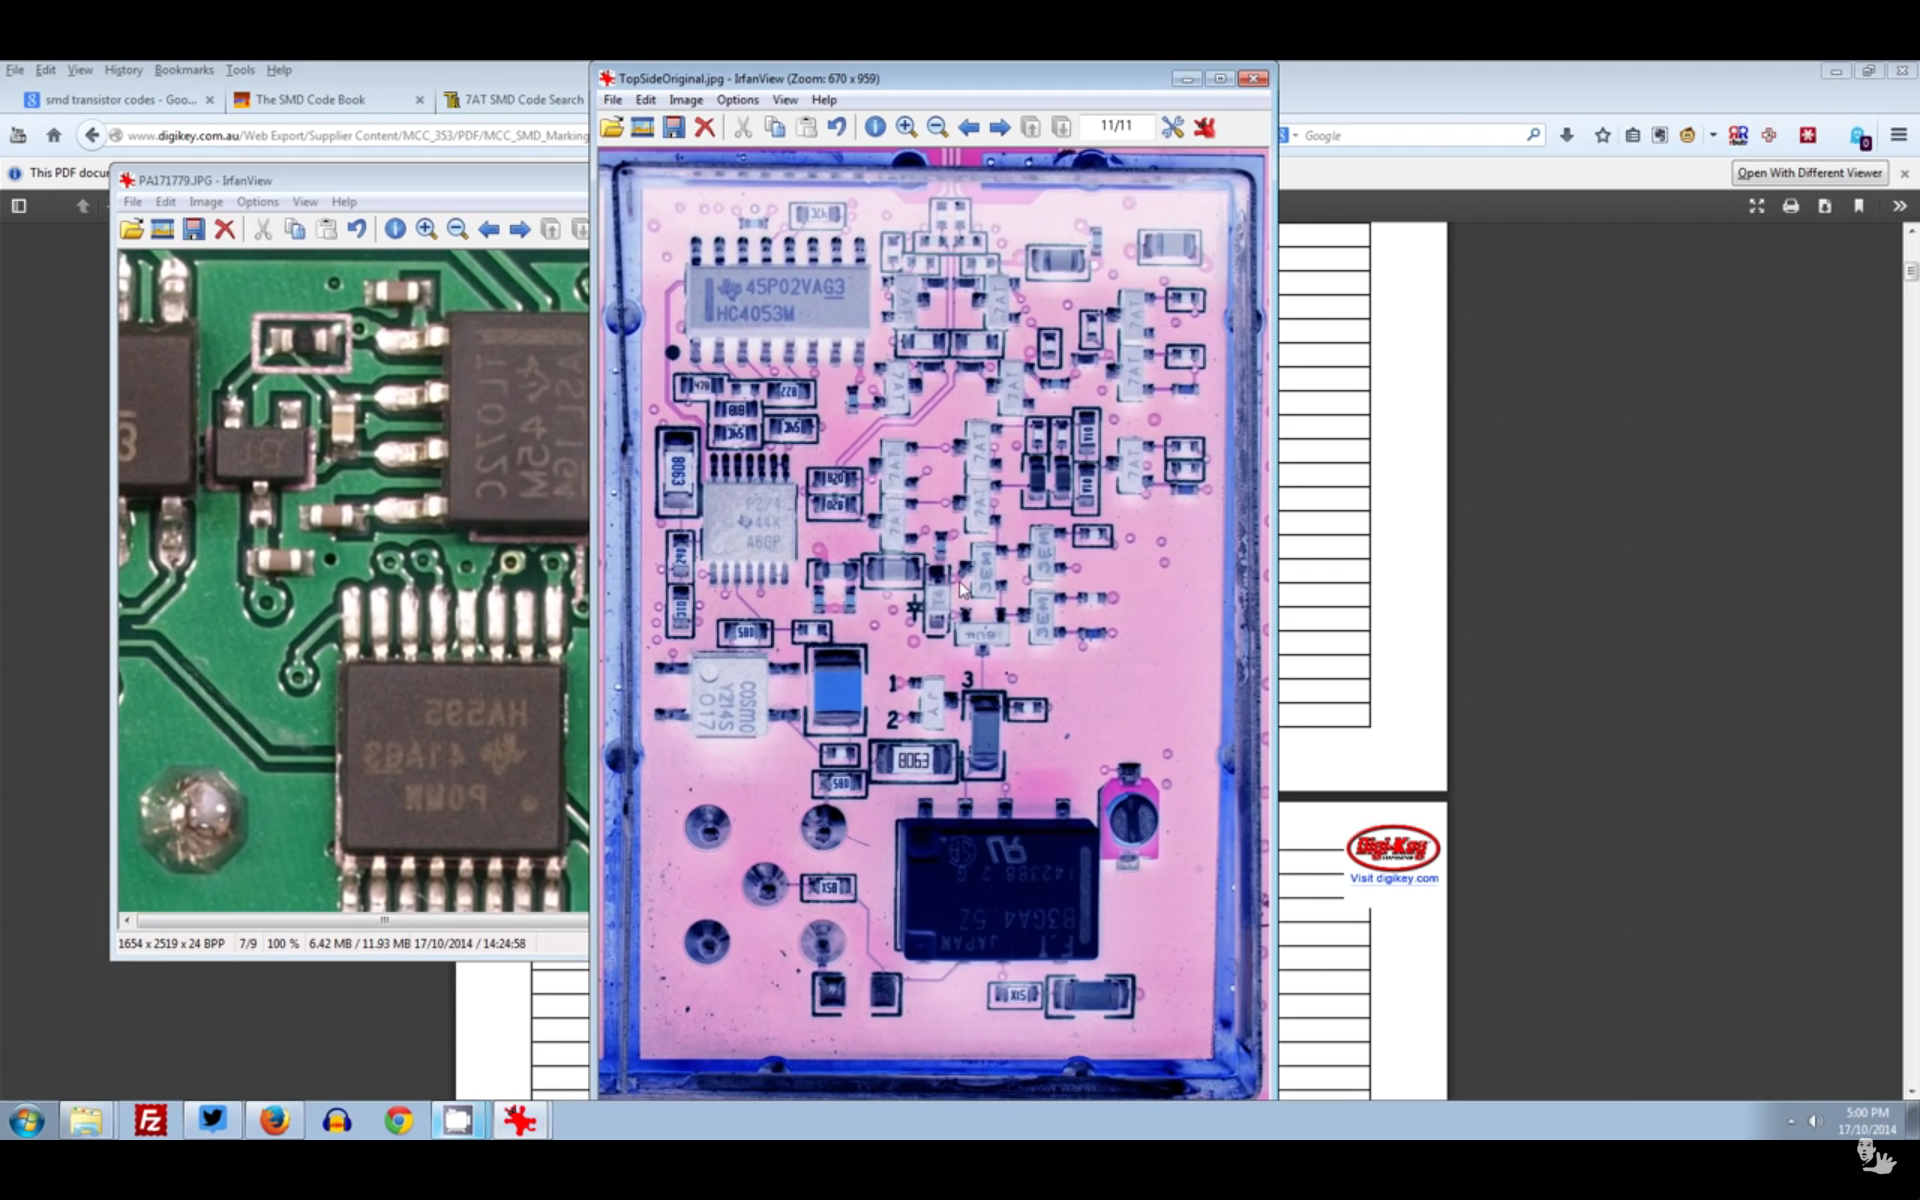Click zoom in magnifier in TopSideOriginal window
The image size is (1920, 1200).
(x=906, y=127)
